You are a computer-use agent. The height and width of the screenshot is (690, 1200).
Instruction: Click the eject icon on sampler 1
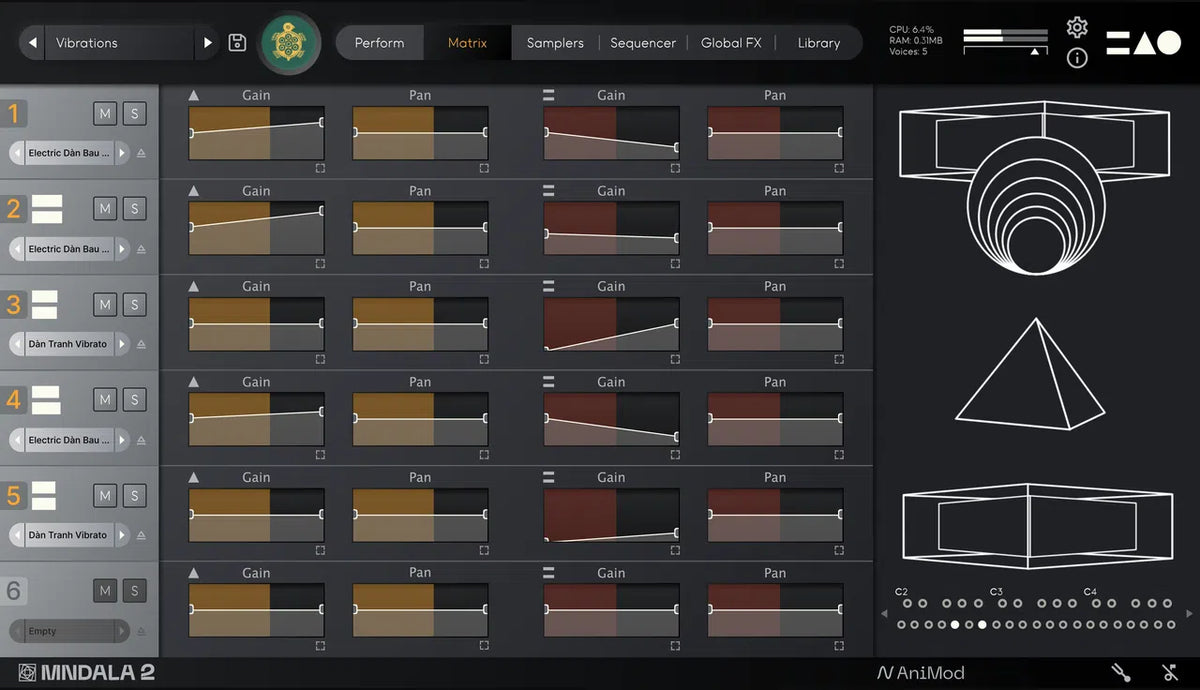[141, 153]
